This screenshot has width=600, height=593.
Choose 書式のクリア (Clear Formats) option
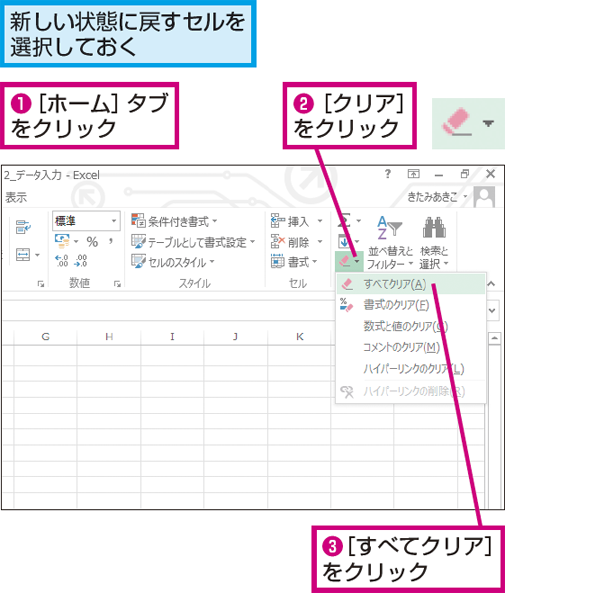pyautogui.click(x=396, y=305)
